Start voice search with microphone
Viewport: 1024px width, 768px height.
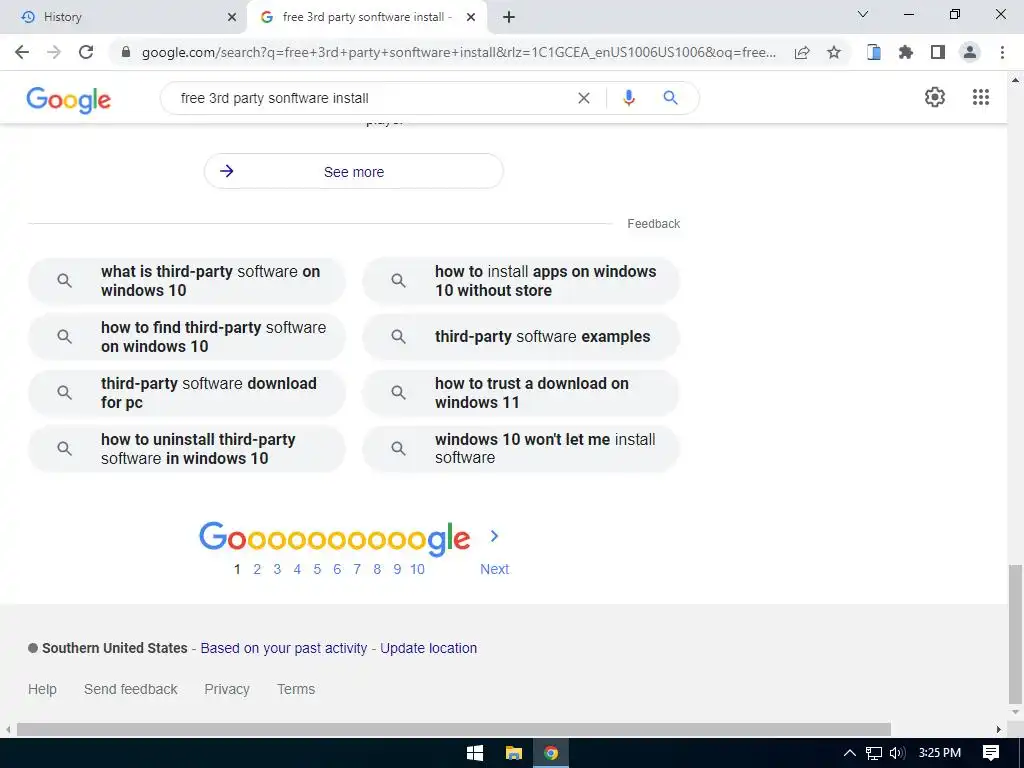click(629, 98)
